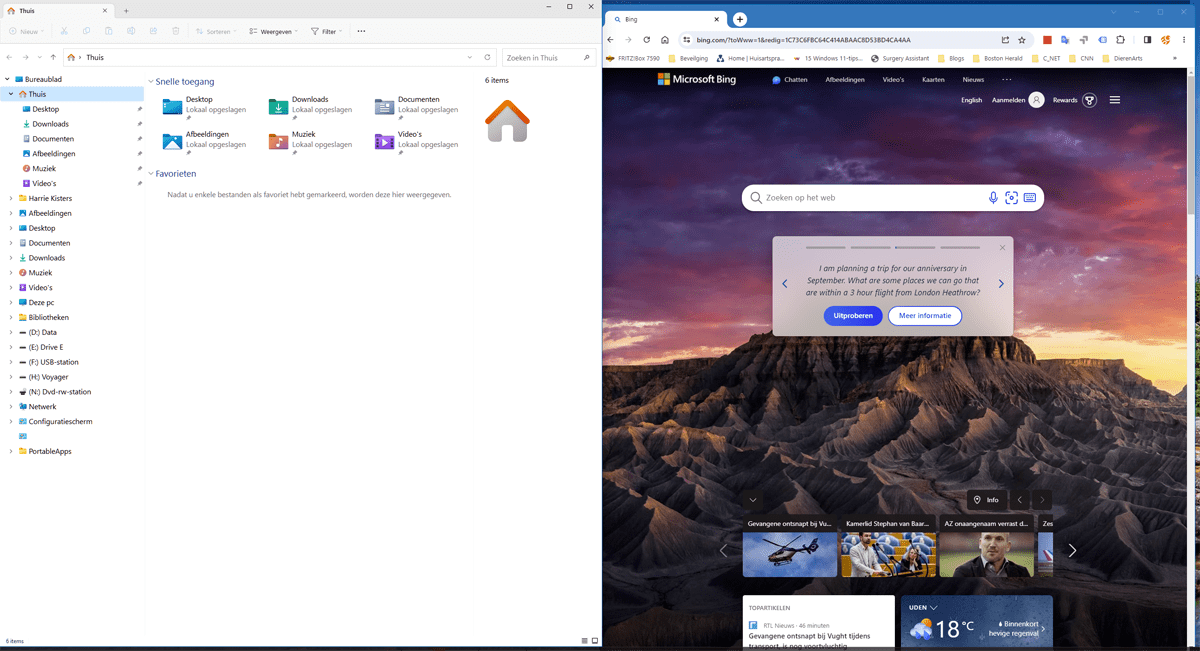Add a new tab in File Explorer
The image size is (1200, 651).
tap(126, 10)
